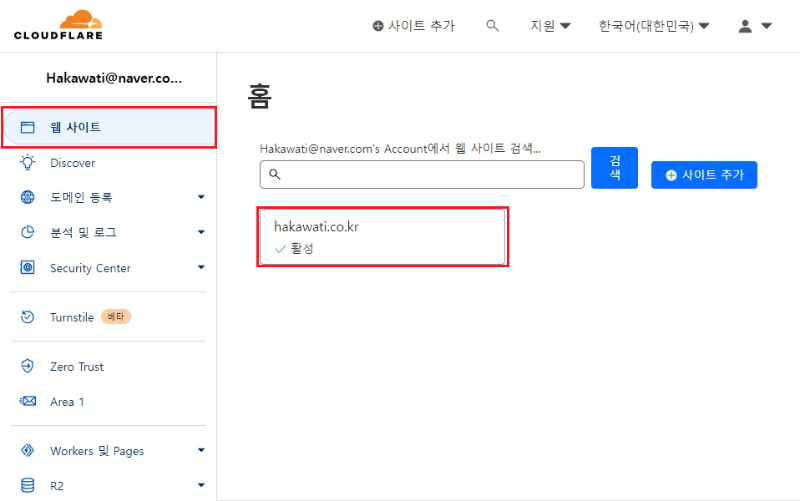
Task: Open the 한국어(대한민국) language dropdown
Action: [x=654, y=26]
